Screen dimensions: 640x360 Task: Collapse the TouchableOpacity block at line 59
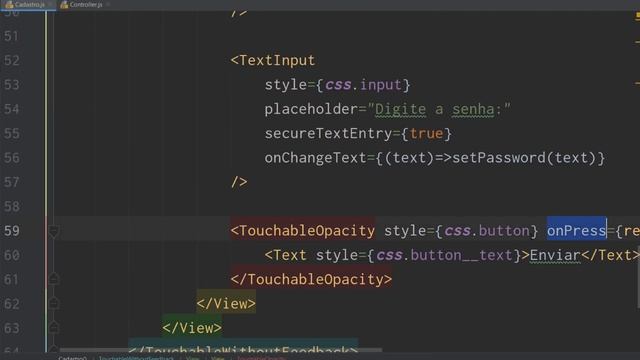pyautogui.click(x=53, y=231)
